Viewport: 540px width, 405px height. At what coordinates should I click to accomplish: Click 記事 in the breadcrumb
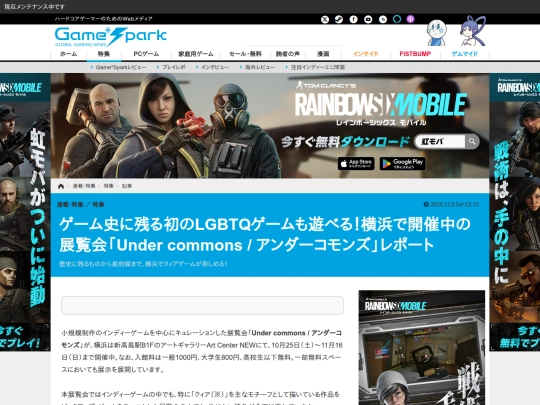127,186
